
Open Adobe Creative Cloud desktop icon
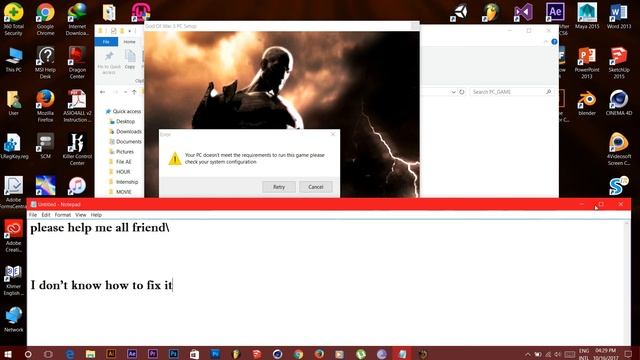pos(13,236)
